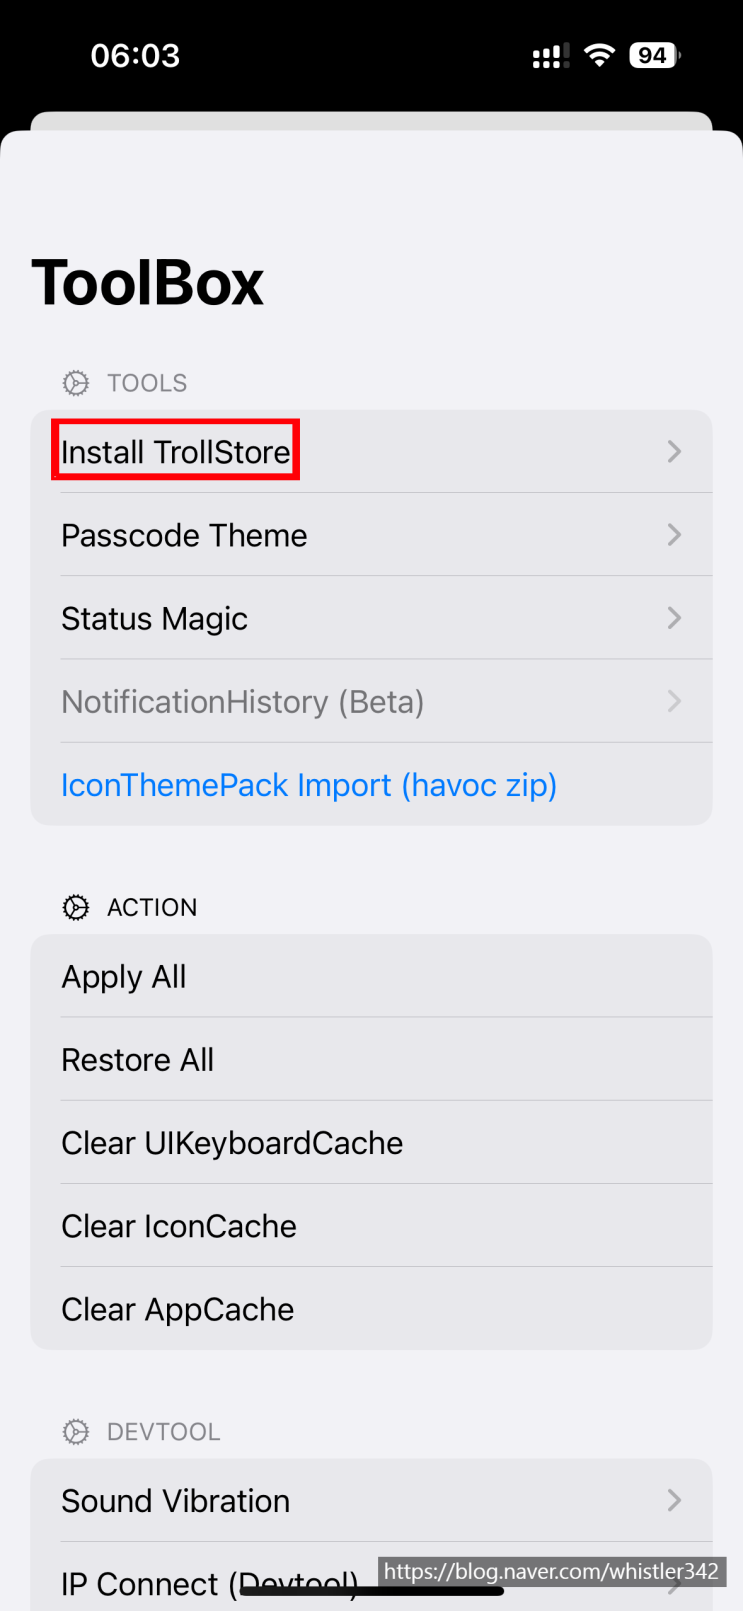Click the gear icon beside DEVTOOL header
Screen dimensions: 743x1611
click(75, 1431)
